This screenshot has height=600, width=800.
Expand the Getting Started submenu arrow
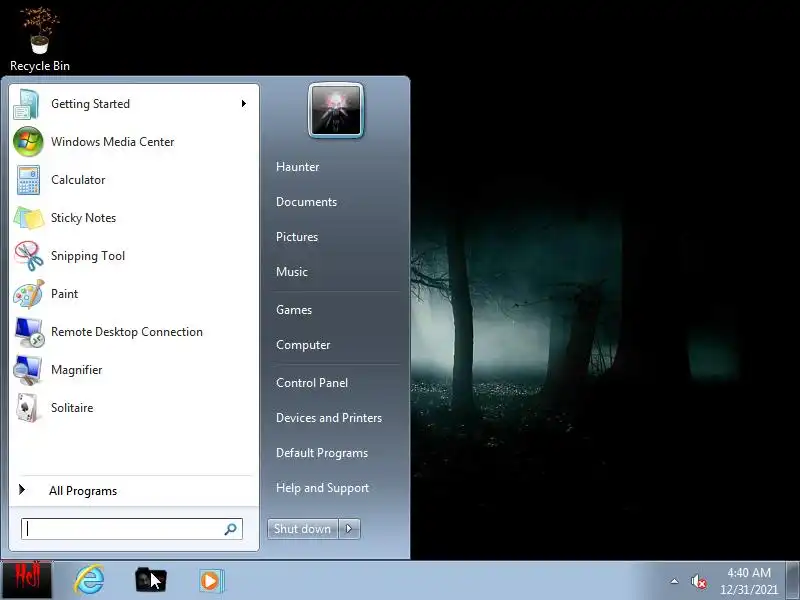244,104
